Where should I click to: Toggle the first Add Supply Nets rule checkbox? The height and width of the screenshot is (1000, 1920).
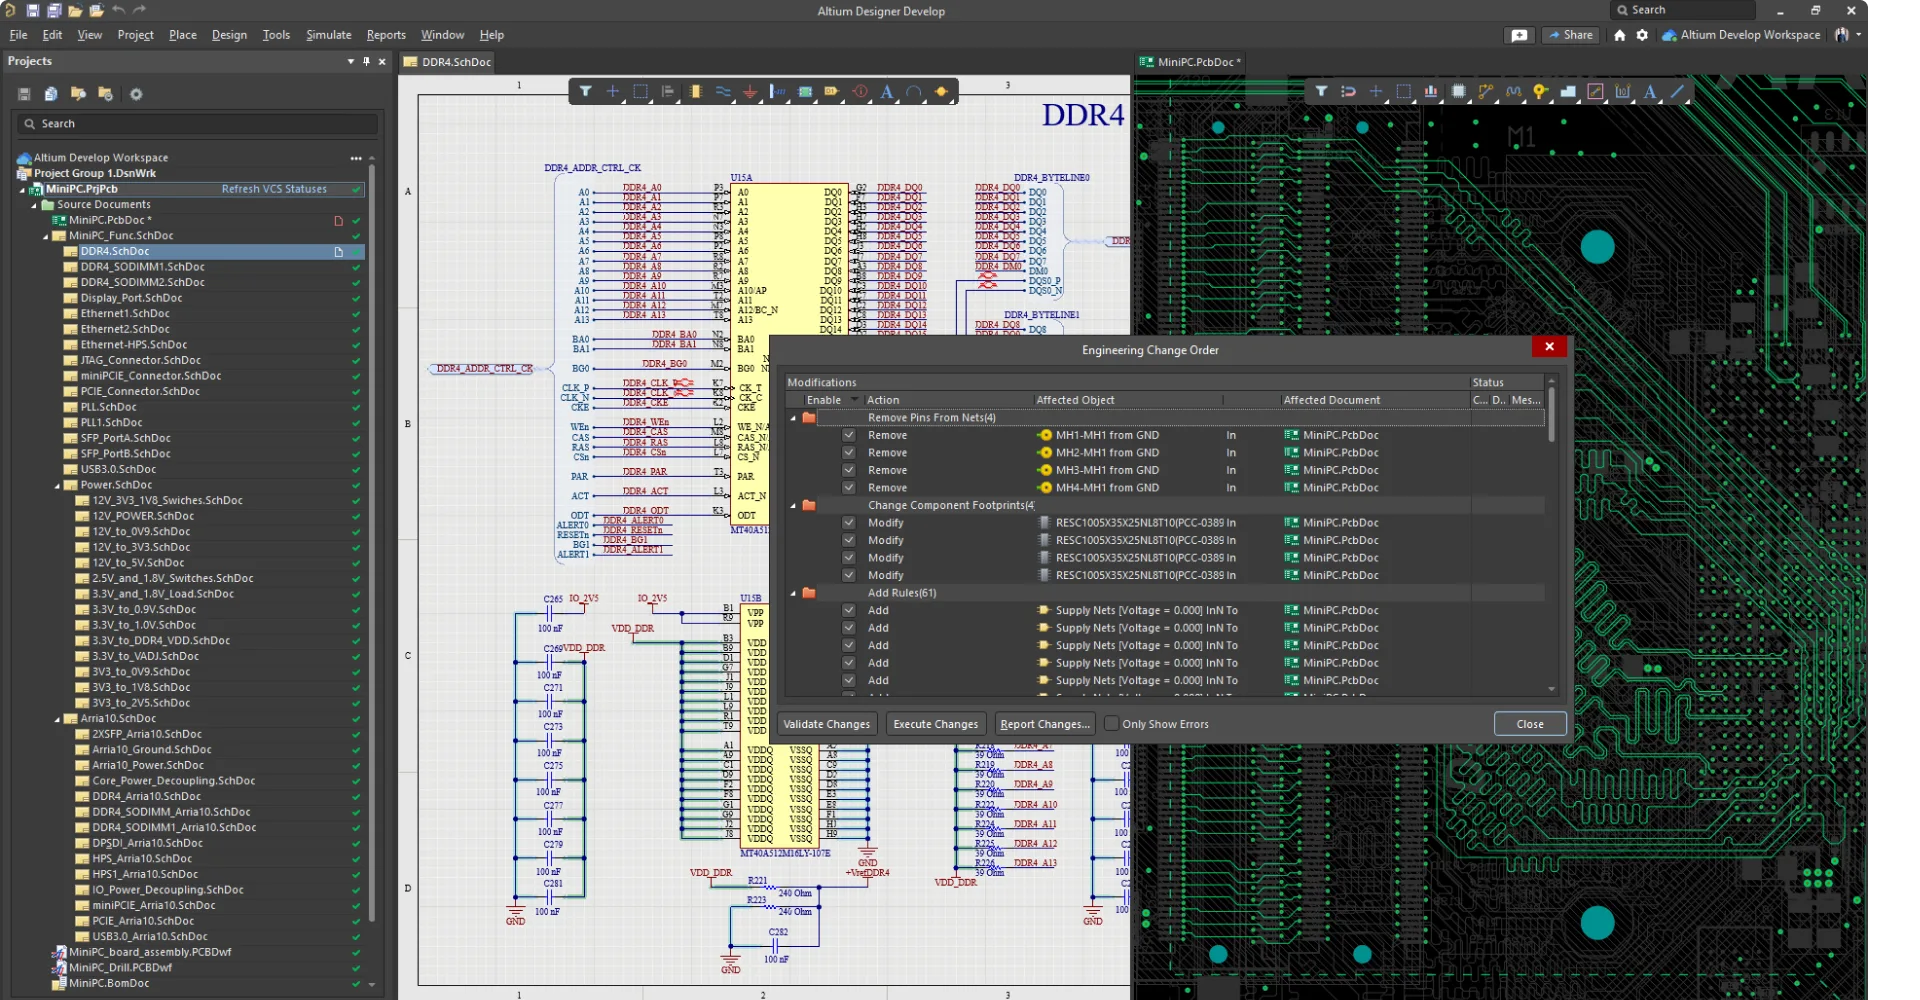[x=849, y=610]
